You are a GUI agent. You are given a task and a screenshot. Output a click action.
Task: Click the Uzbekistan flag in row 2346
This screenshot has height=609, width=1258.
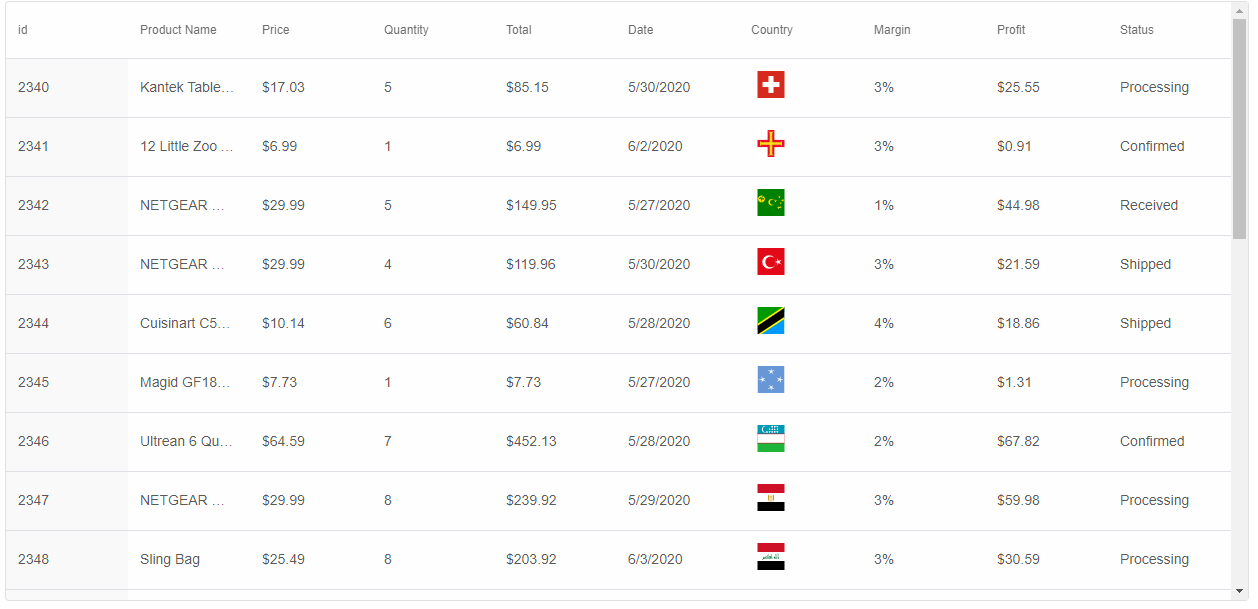pos(770,439)
